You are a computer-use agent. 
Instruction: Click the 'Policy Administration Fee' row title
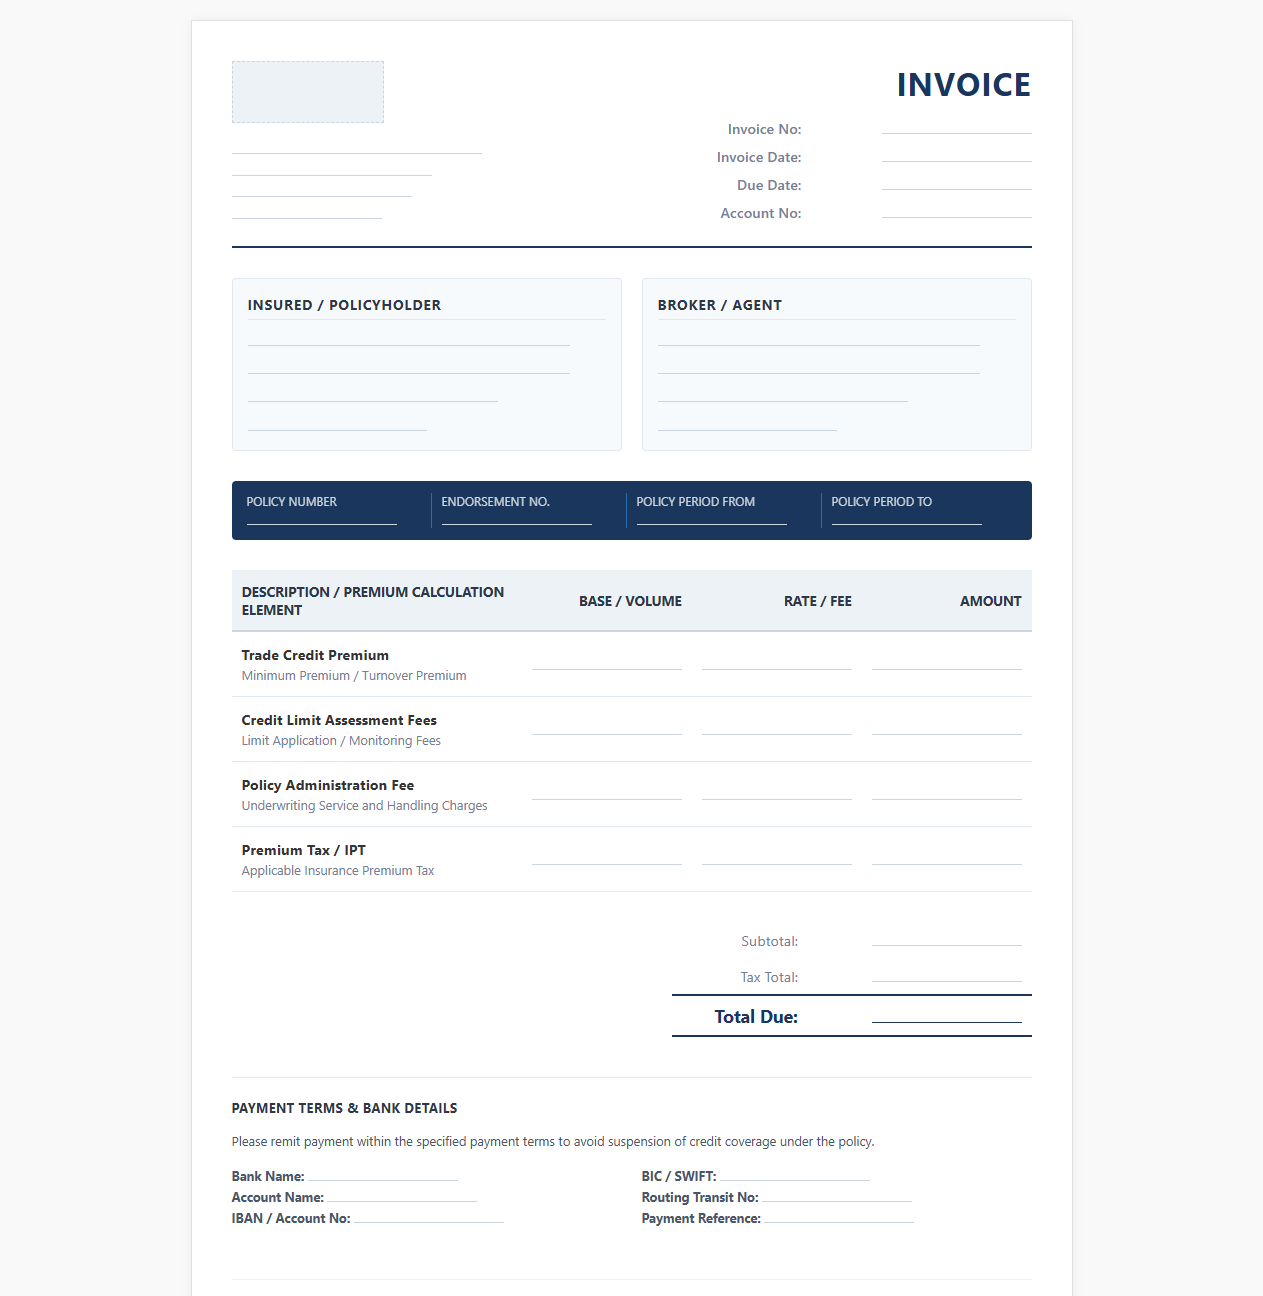pyautogui.click(x=328, y=785)
